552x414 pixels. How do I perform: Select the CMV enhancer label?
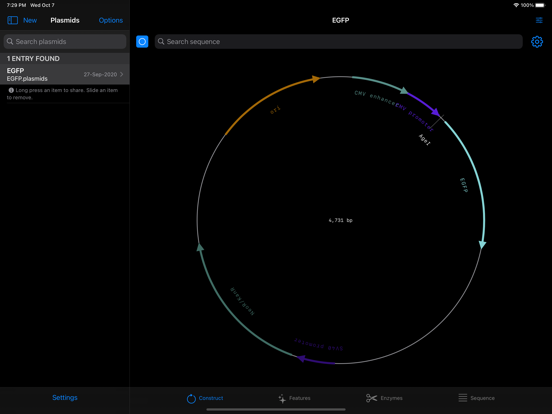(376, 98)
